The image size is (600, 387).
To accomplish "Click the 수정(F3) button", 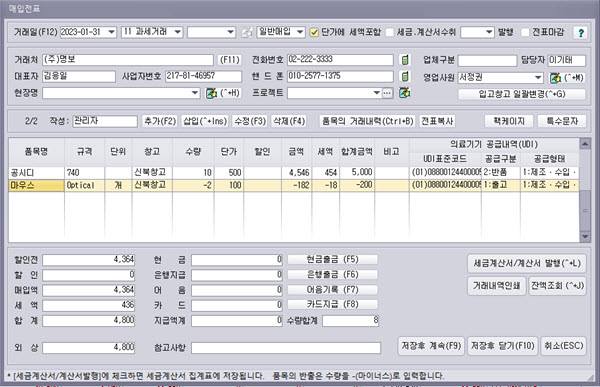I will [x=250, y=121].
